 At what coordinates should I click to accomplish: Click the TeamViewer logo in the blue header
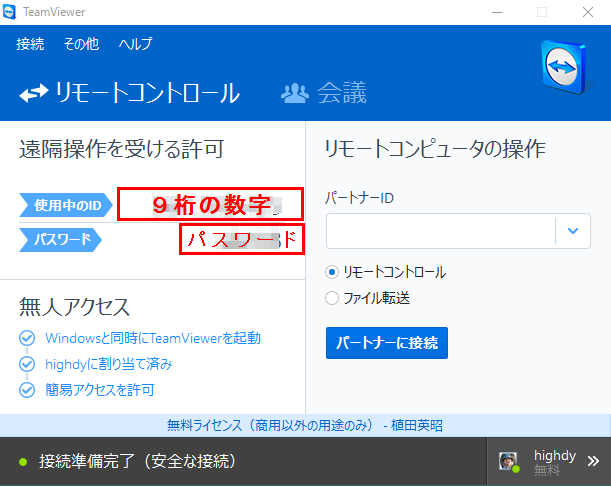tap(565, 67)
